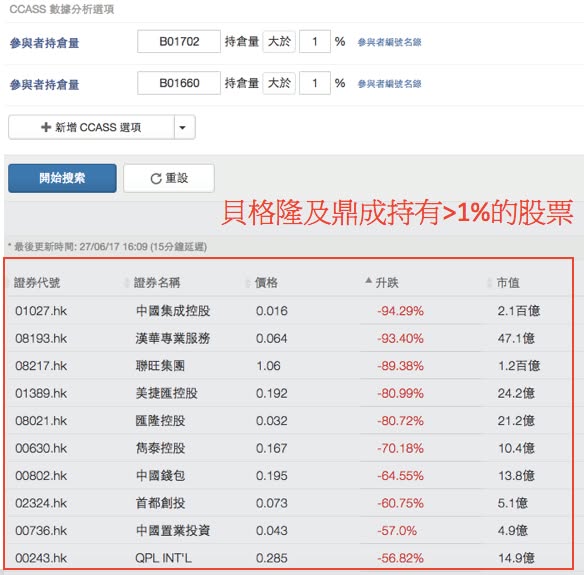
Task: Click the -93.40% change value
Action: tap(400, 338)
